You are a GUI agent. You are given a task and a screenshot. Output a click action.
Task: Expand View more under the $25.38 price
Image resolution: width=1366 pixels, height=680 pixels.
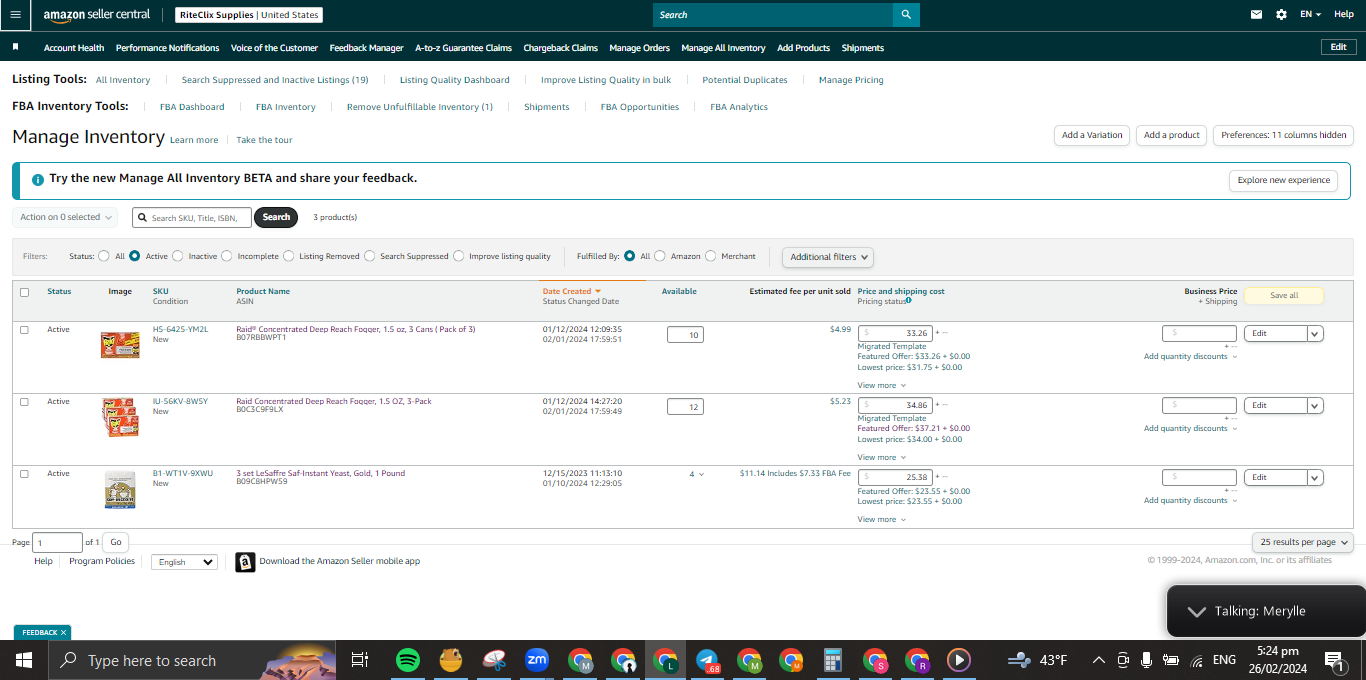coord(881,519)
